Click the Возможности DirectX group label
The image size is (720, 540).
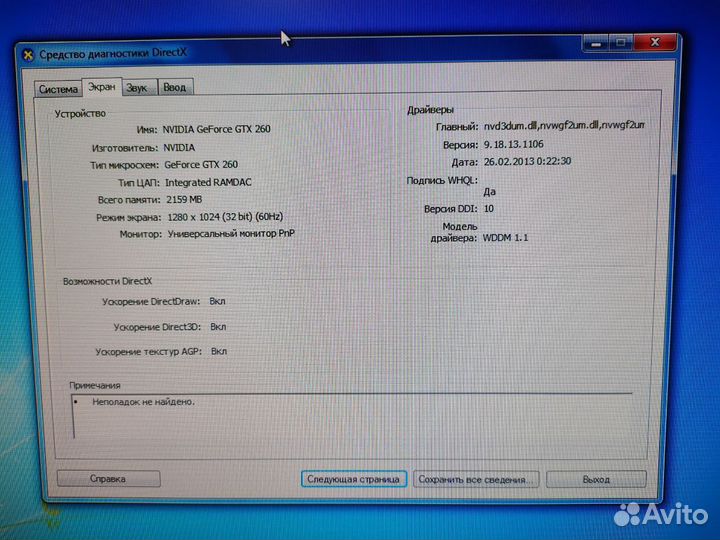tap(107, 281)
